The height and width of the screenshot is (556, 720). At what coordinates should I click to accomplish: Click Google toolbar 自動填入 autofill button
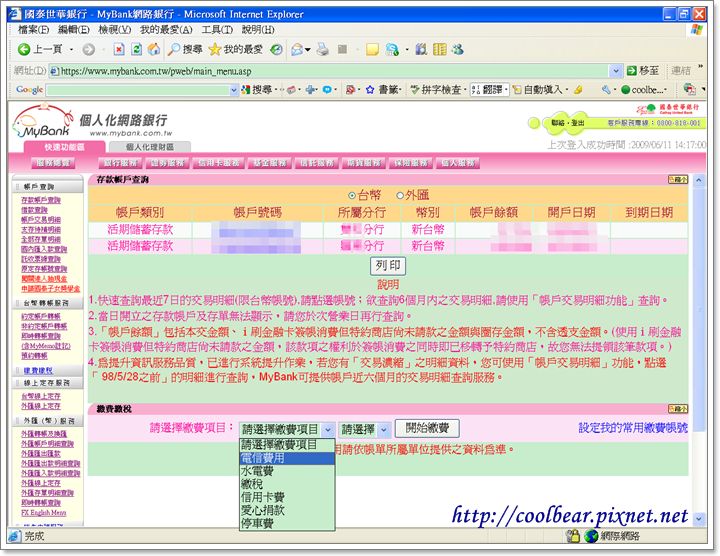538,90
